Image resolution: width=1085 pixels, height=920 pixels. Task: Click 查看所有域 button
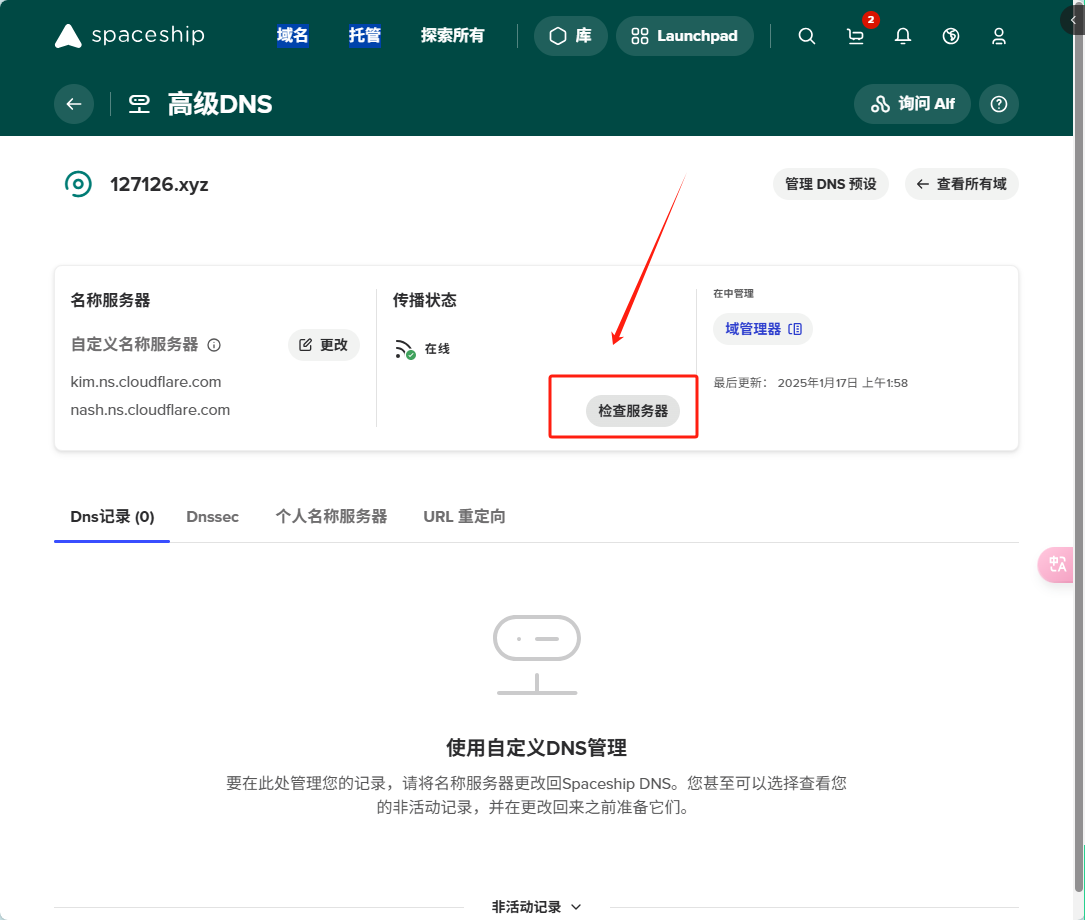pos(961,184)
